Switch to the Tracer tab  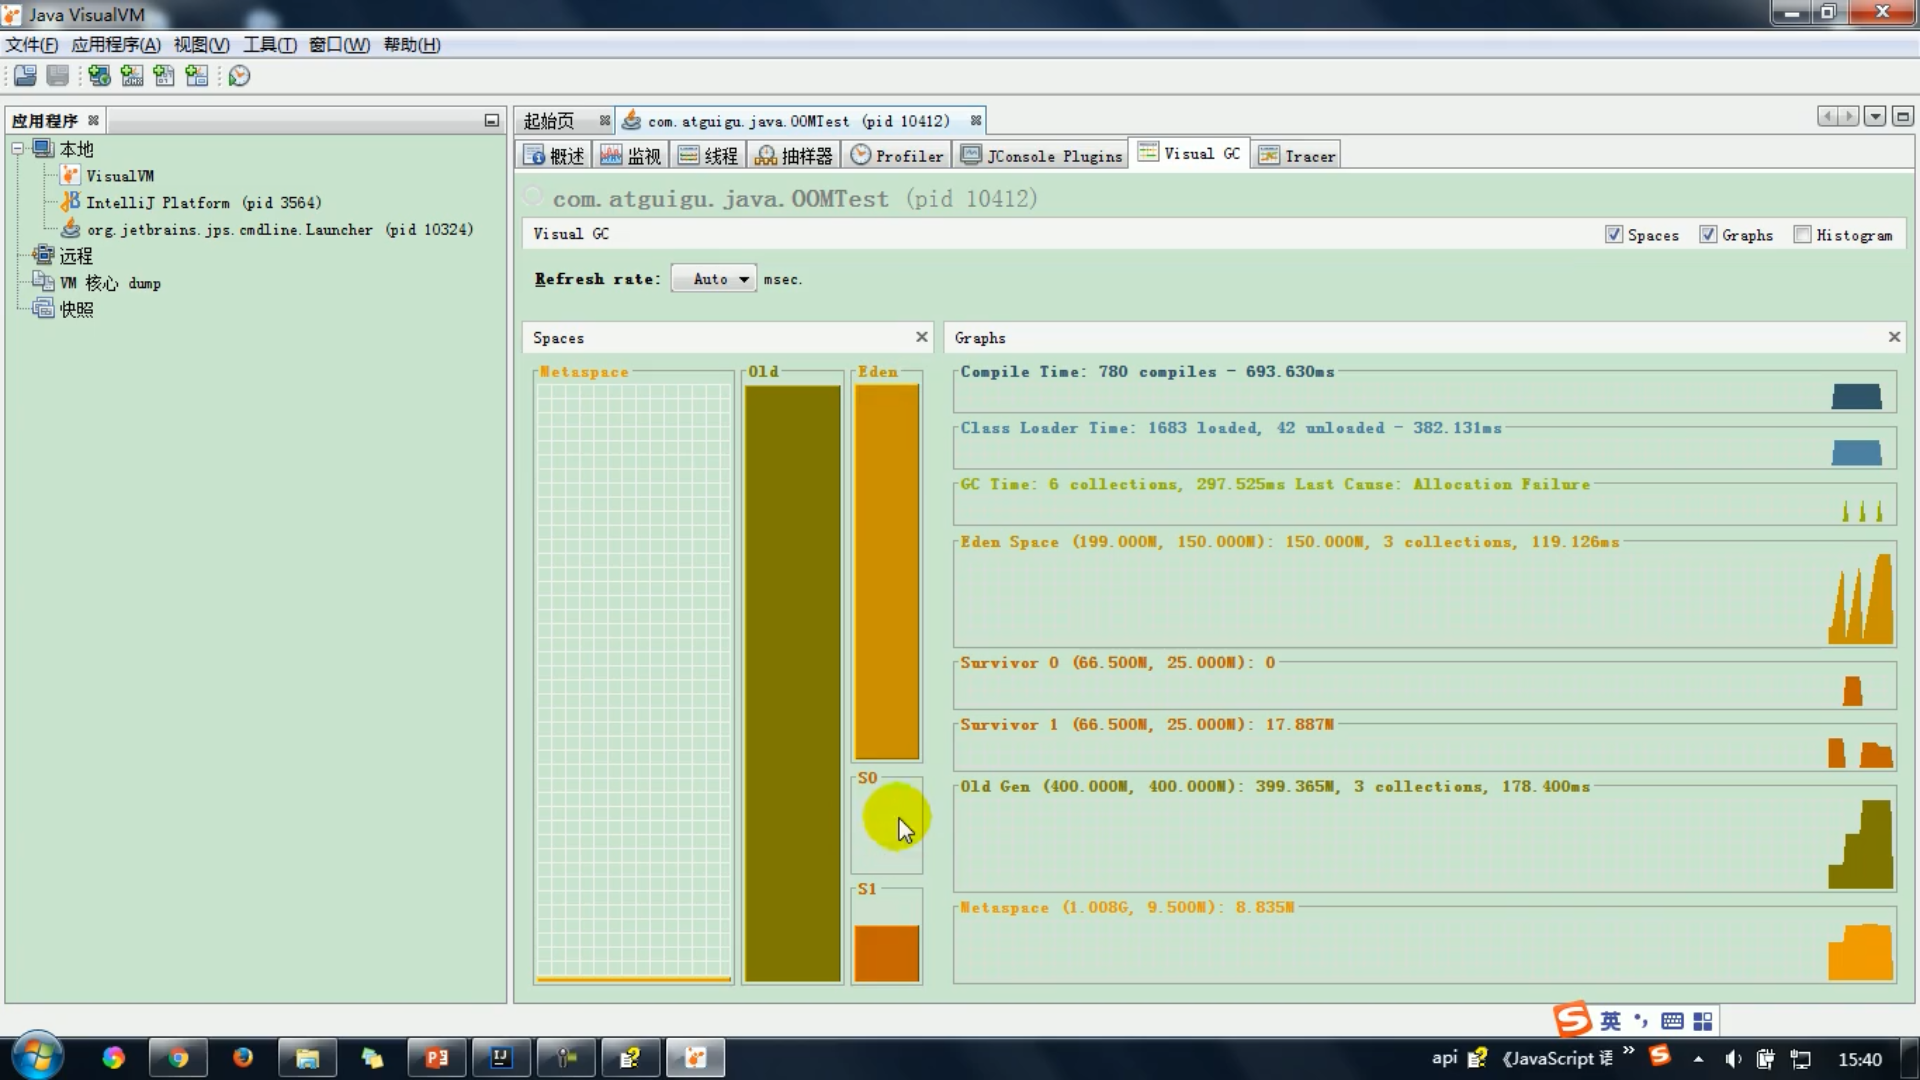(1297, 155)
